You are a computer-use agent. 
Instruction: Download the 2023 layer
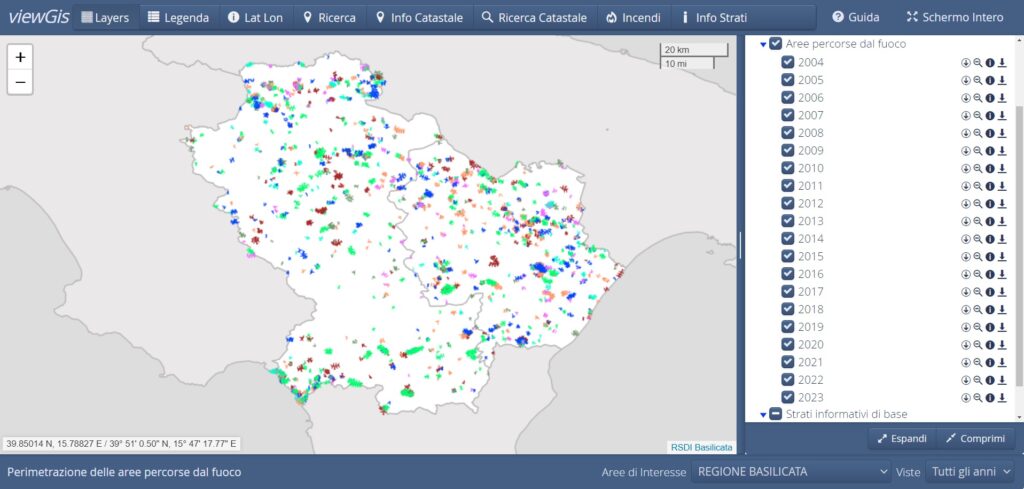[x=1001, y=397]
